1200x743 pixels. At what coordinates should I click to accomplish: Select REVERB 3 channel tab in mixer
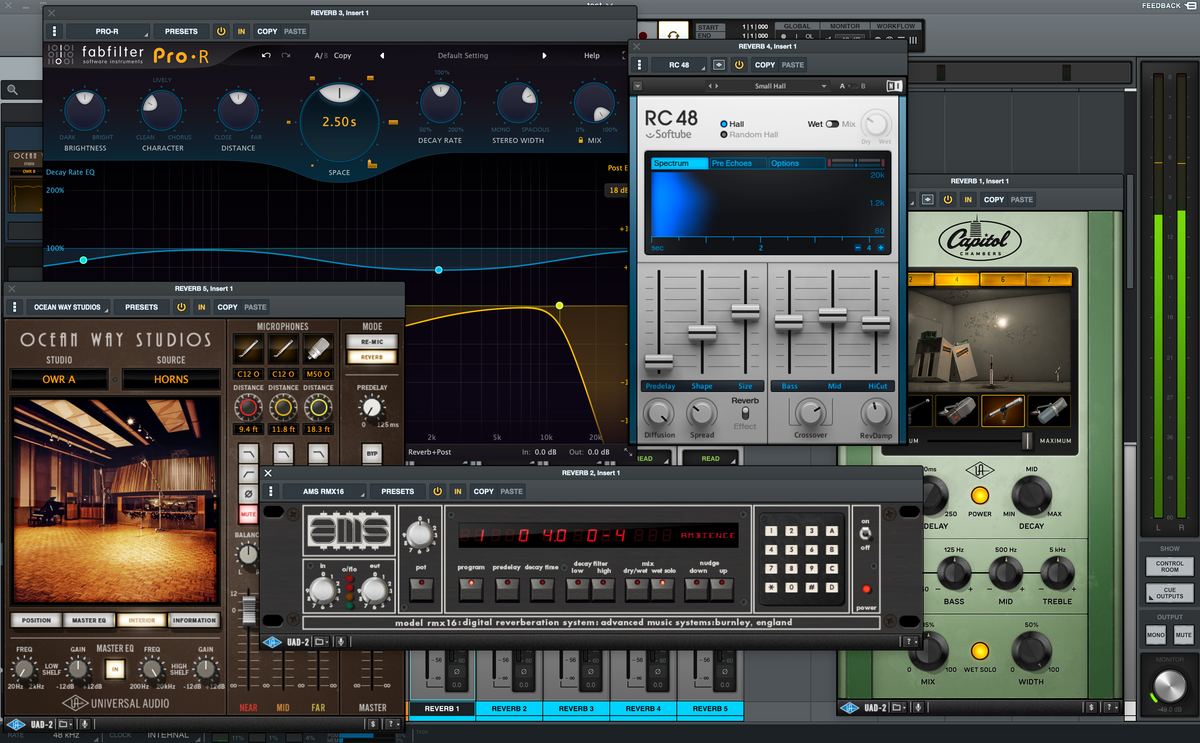click(576, 709)
